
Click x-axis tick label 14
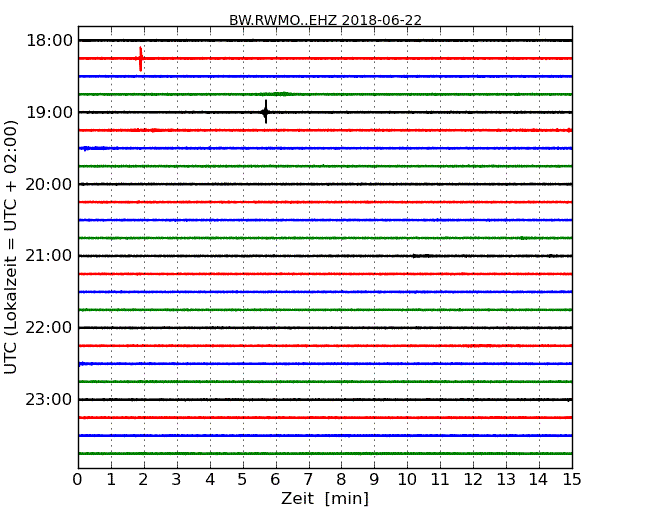point(539,479)
